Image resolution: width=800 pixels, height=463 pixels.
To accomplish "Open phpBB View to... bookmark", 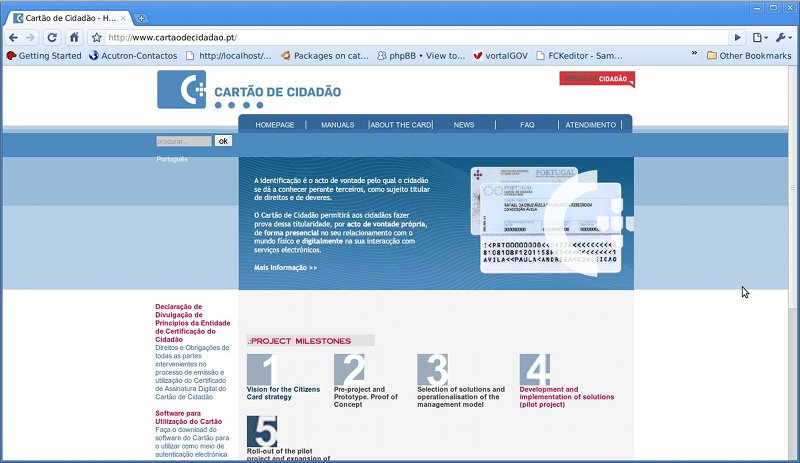I will click(x=421, y=56).
